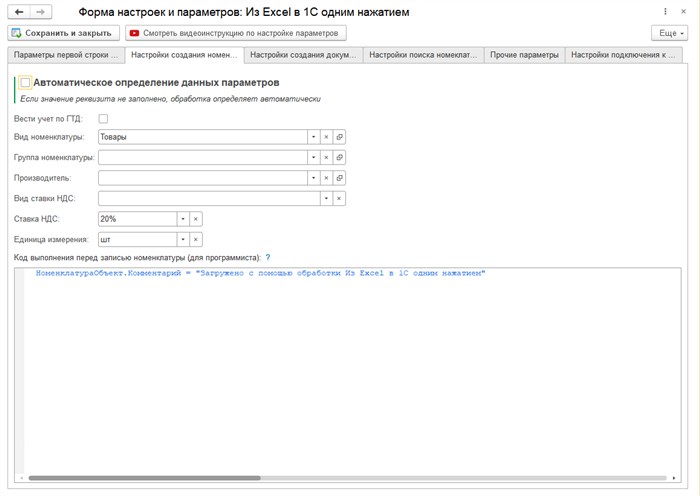Screen dimensions: 700x496
Task: Open the Группа номенклатуры item
Action: pos(339,158)
